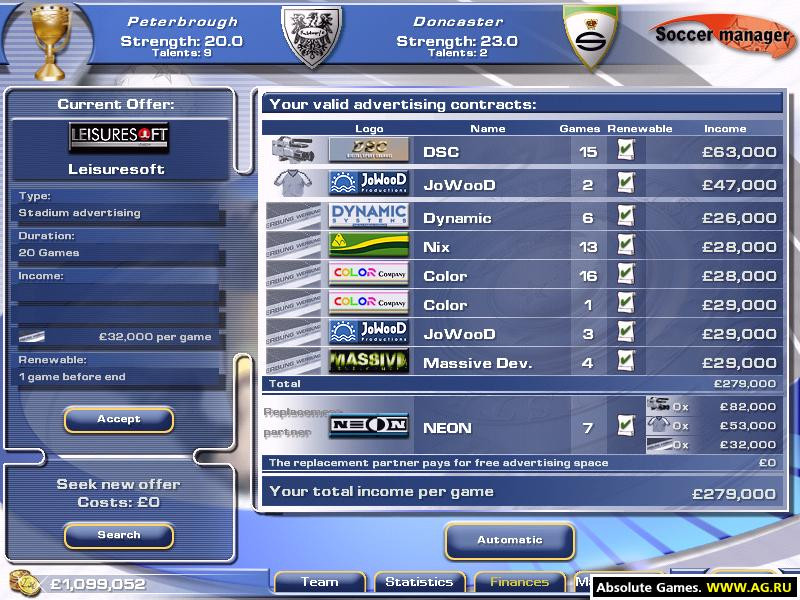Viewport: 800px width, 600px height.
Task: Select the Massive logo
Action: pos(368,361)
